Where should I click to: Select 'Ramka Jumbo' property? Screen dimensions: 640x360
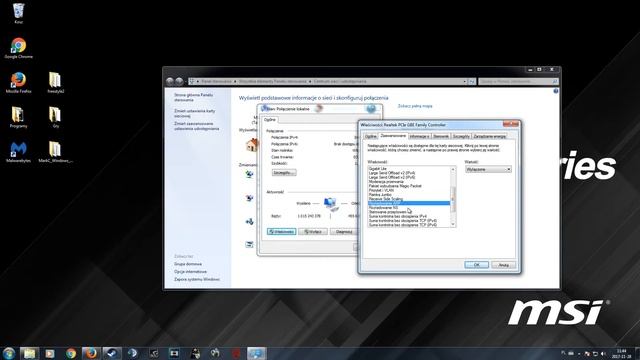[380, 195]
